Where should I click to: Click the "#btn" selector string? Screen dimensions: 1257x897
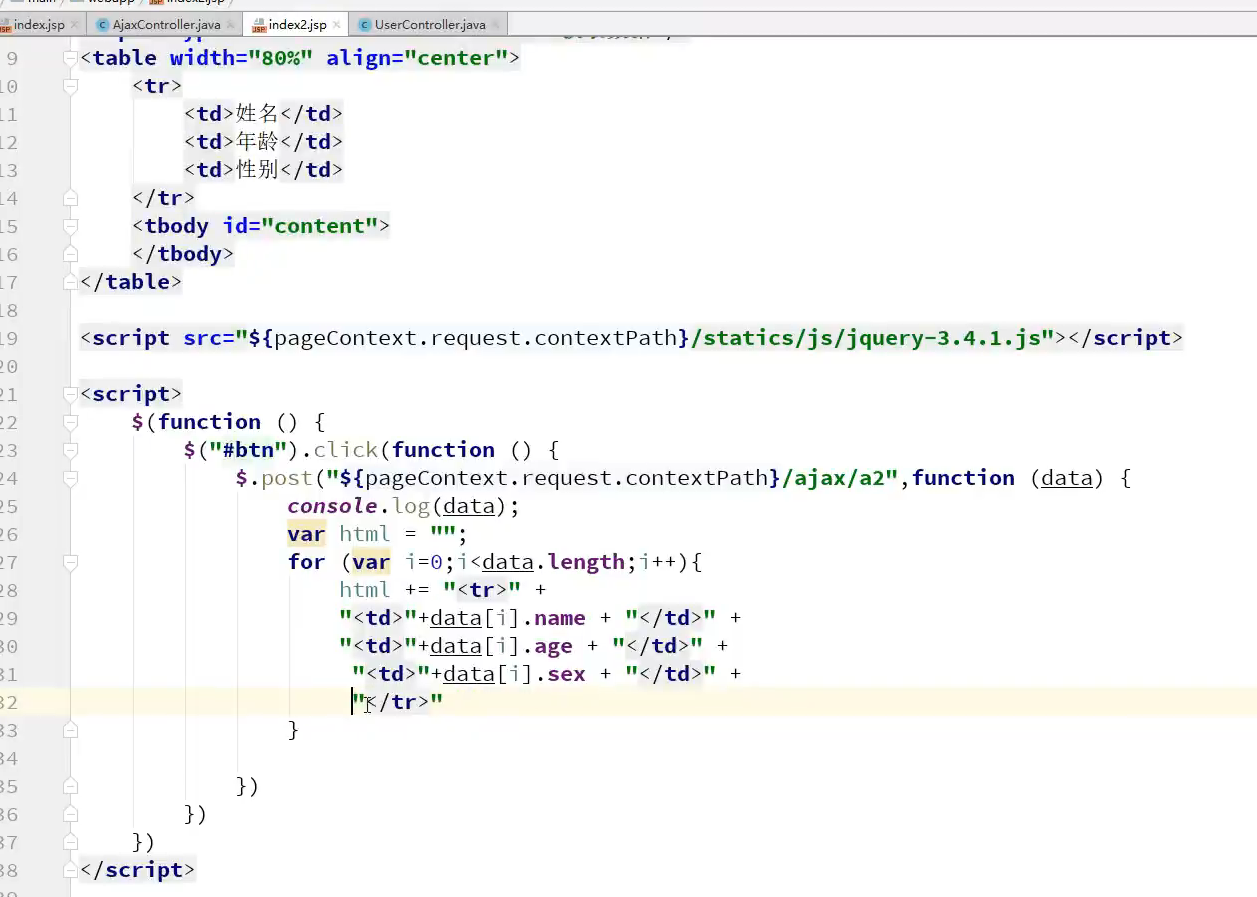[248, 450]
